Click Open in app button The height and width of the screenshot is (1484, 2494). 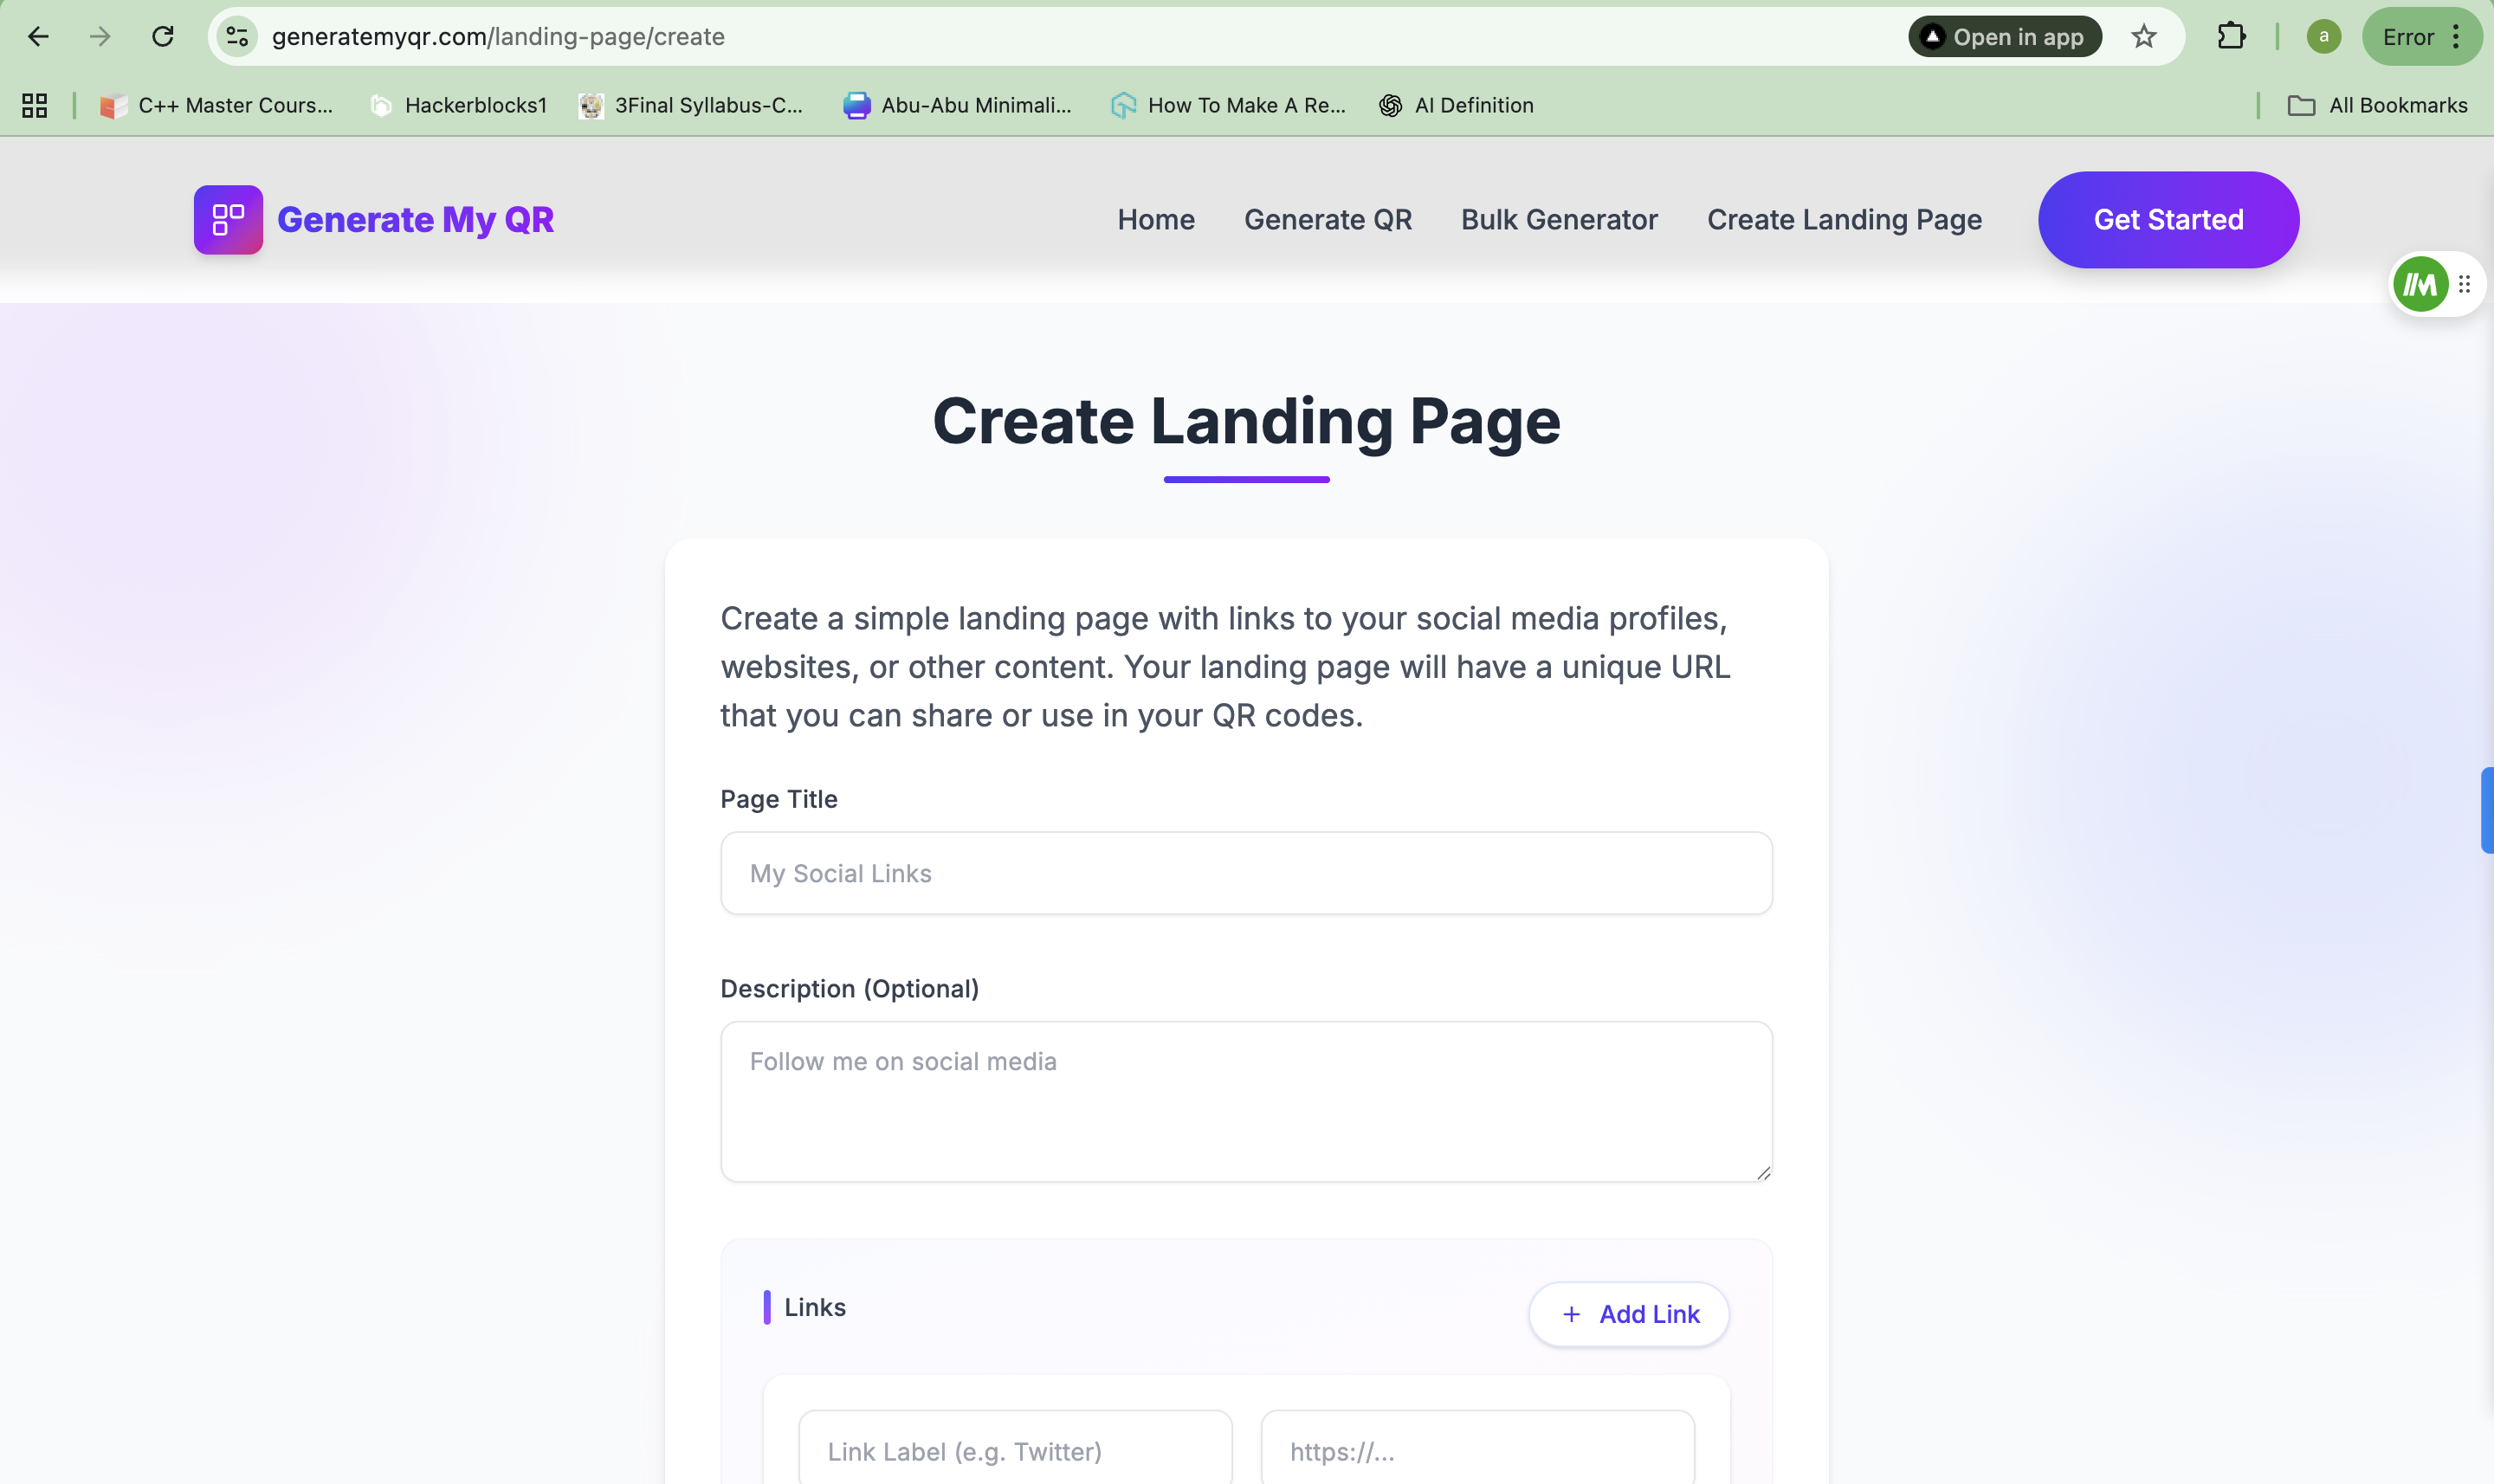(2004, 37)
